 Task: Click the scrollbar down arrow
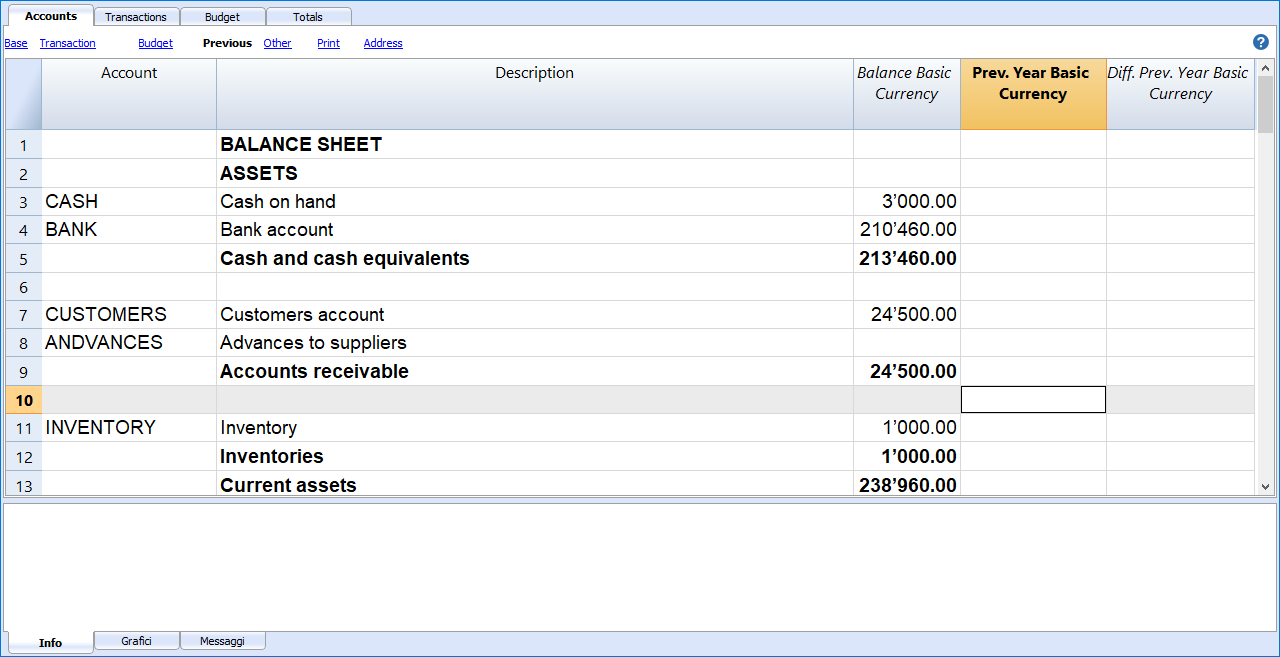tap(1265, 486)
